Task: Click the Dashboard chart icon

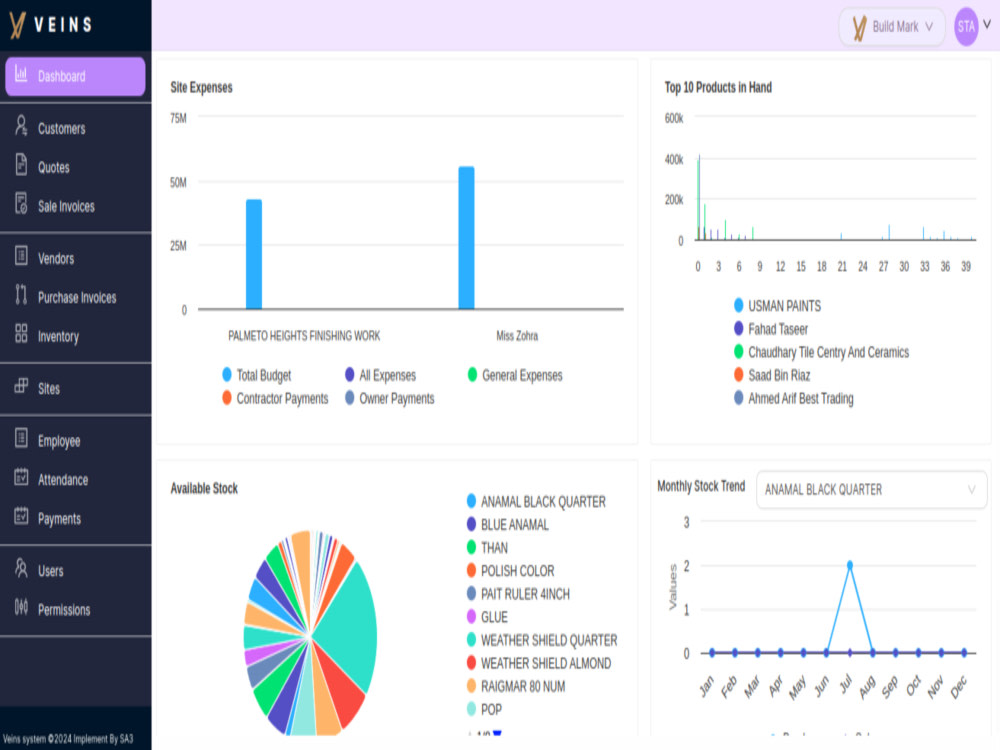Action: click(21, 75)
